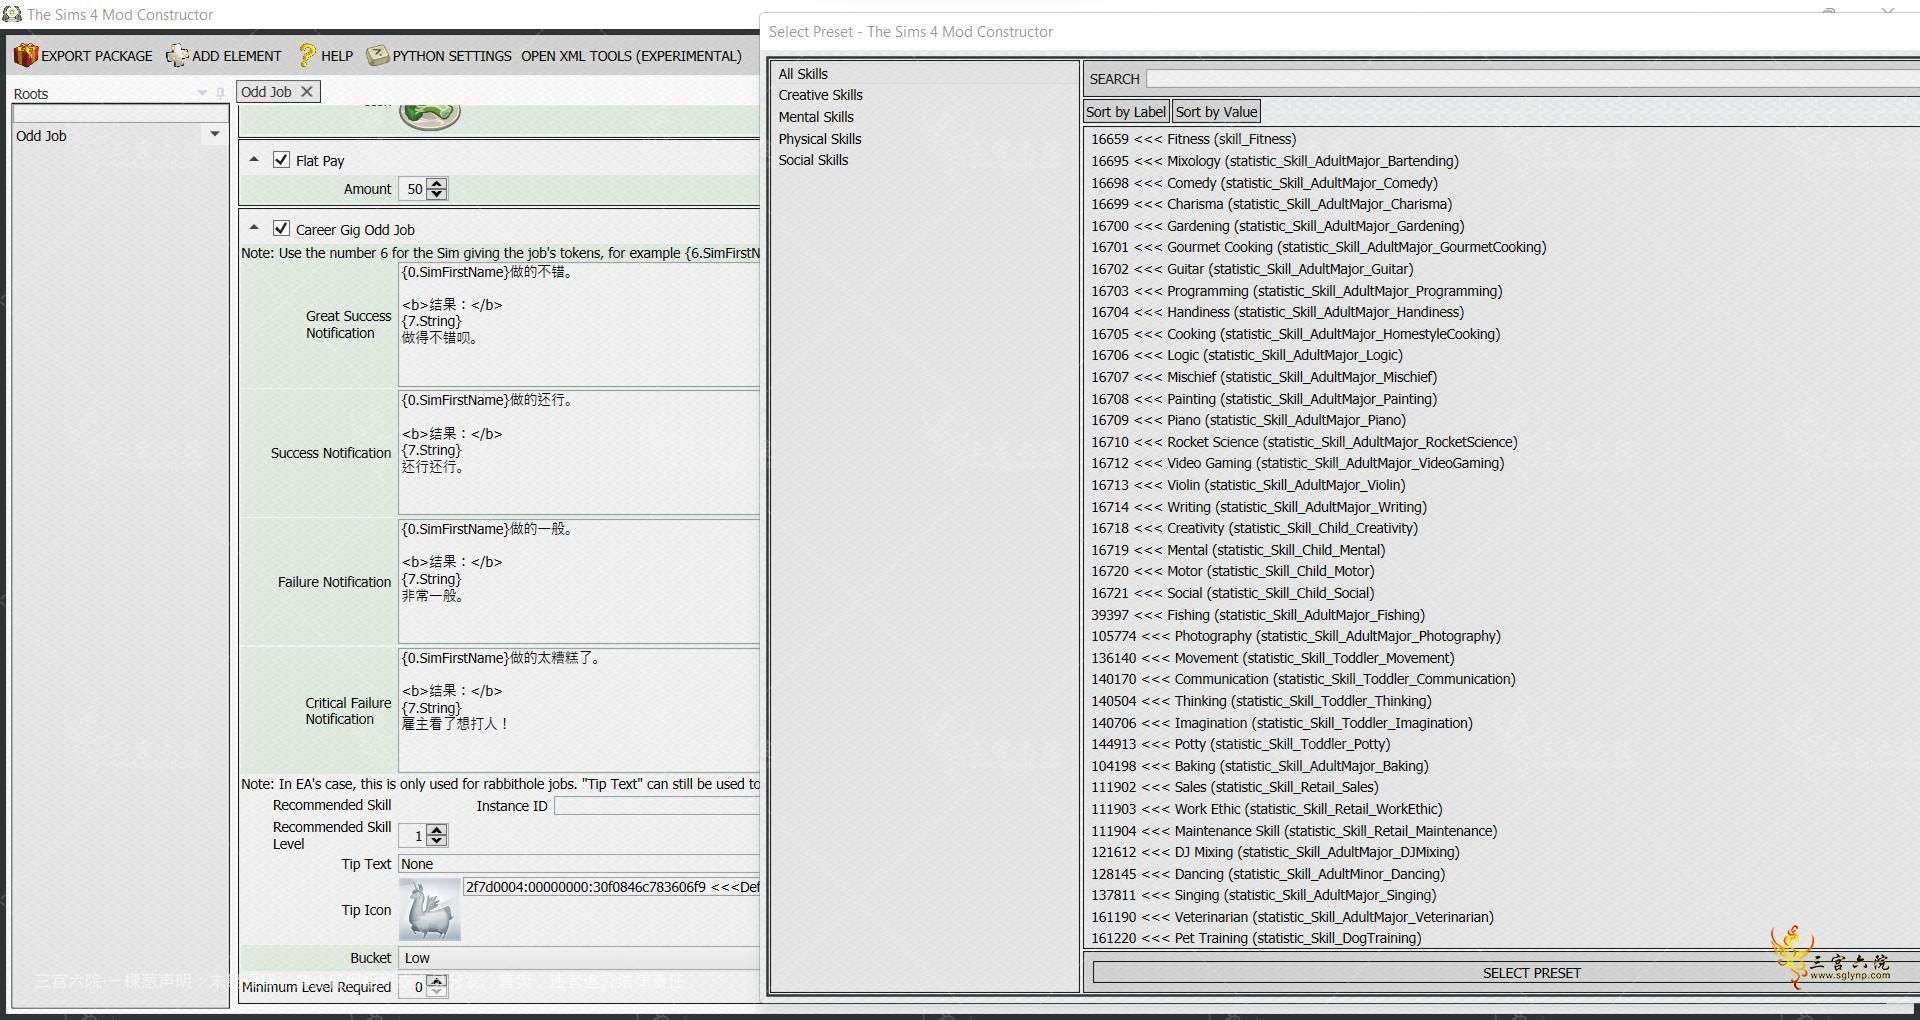Viewport: 1920px width, 1020px height.
Task: Click the preset Search field
Action: (1532, 78)
